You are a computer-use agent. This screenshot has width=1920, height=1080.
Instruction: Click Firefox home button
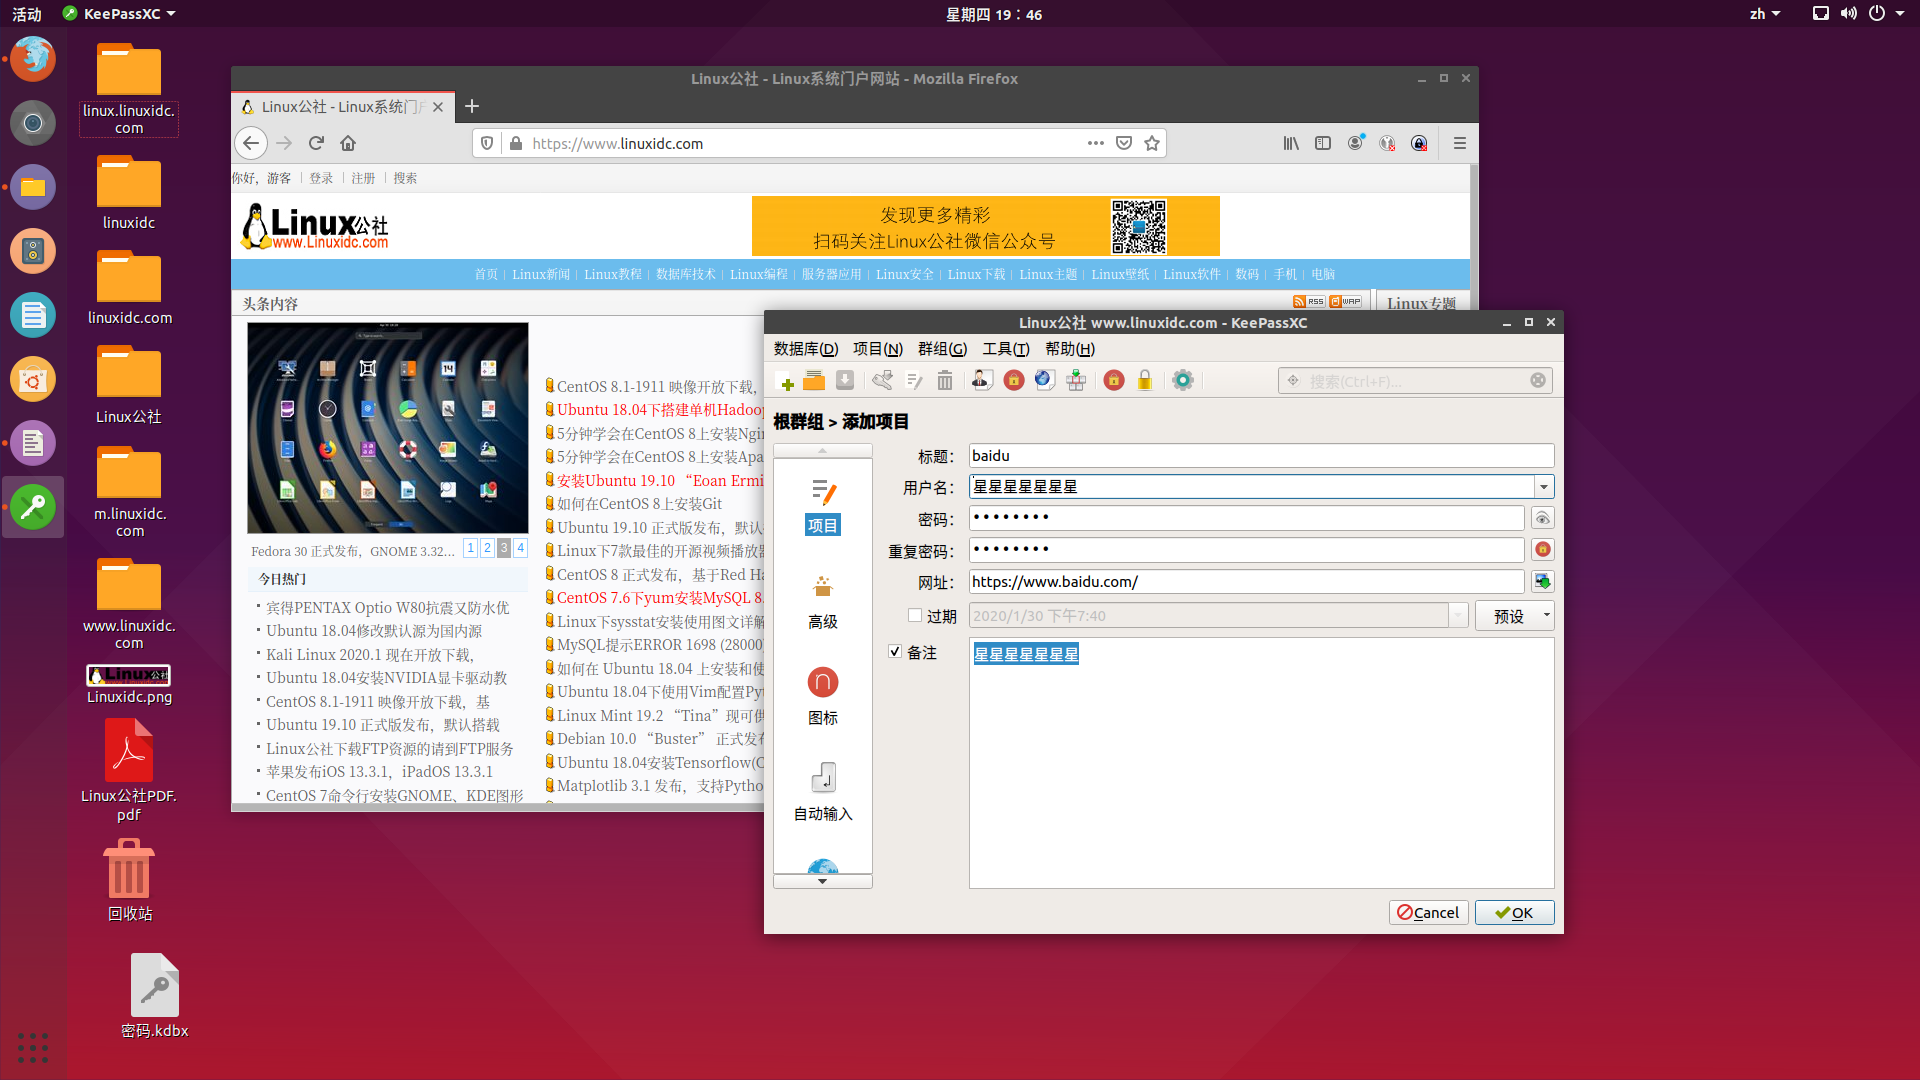(x=348, y=143)
